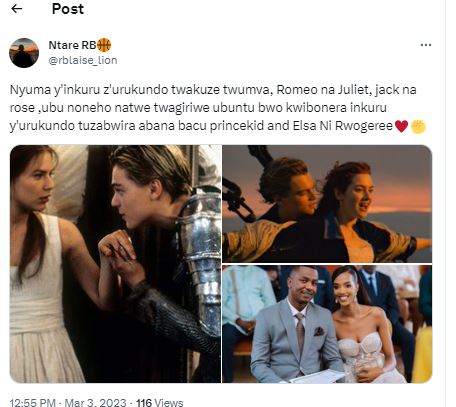Open the wedding couple photo in grey suit
The height and width of the screenshot is (407, 456).
coord(327,324)
